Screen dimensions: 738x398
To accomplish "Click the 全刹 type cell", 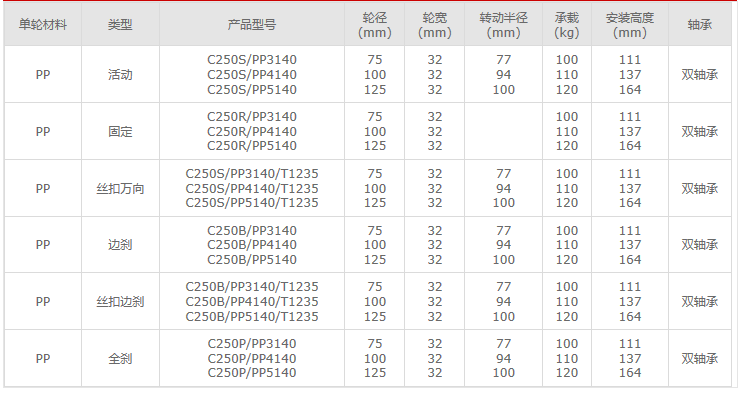I will pos(120,358).
